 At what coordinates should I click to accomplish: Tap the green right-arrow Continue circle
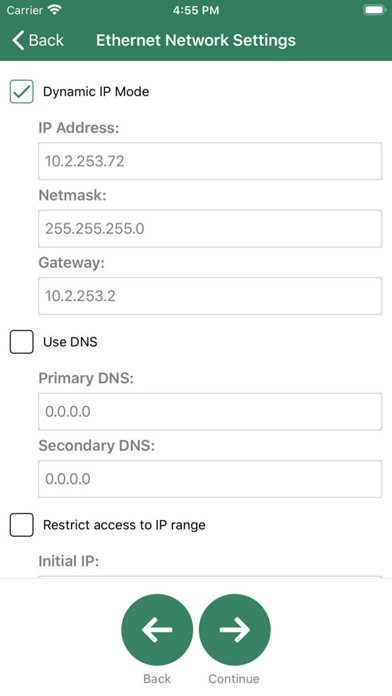(x=234, y=629)
